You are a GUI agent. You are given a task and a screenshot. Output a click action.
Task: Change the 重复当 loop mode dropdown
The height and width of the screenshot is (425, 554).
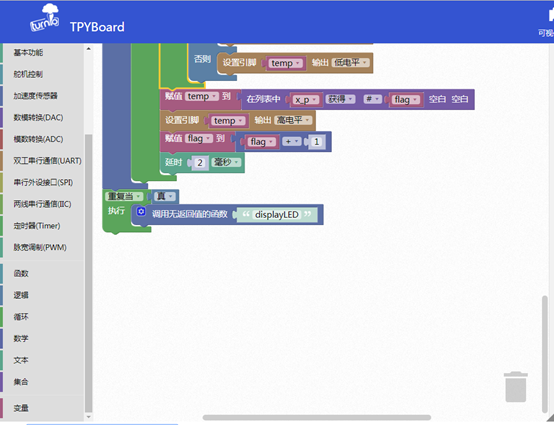tap(124, 196)
